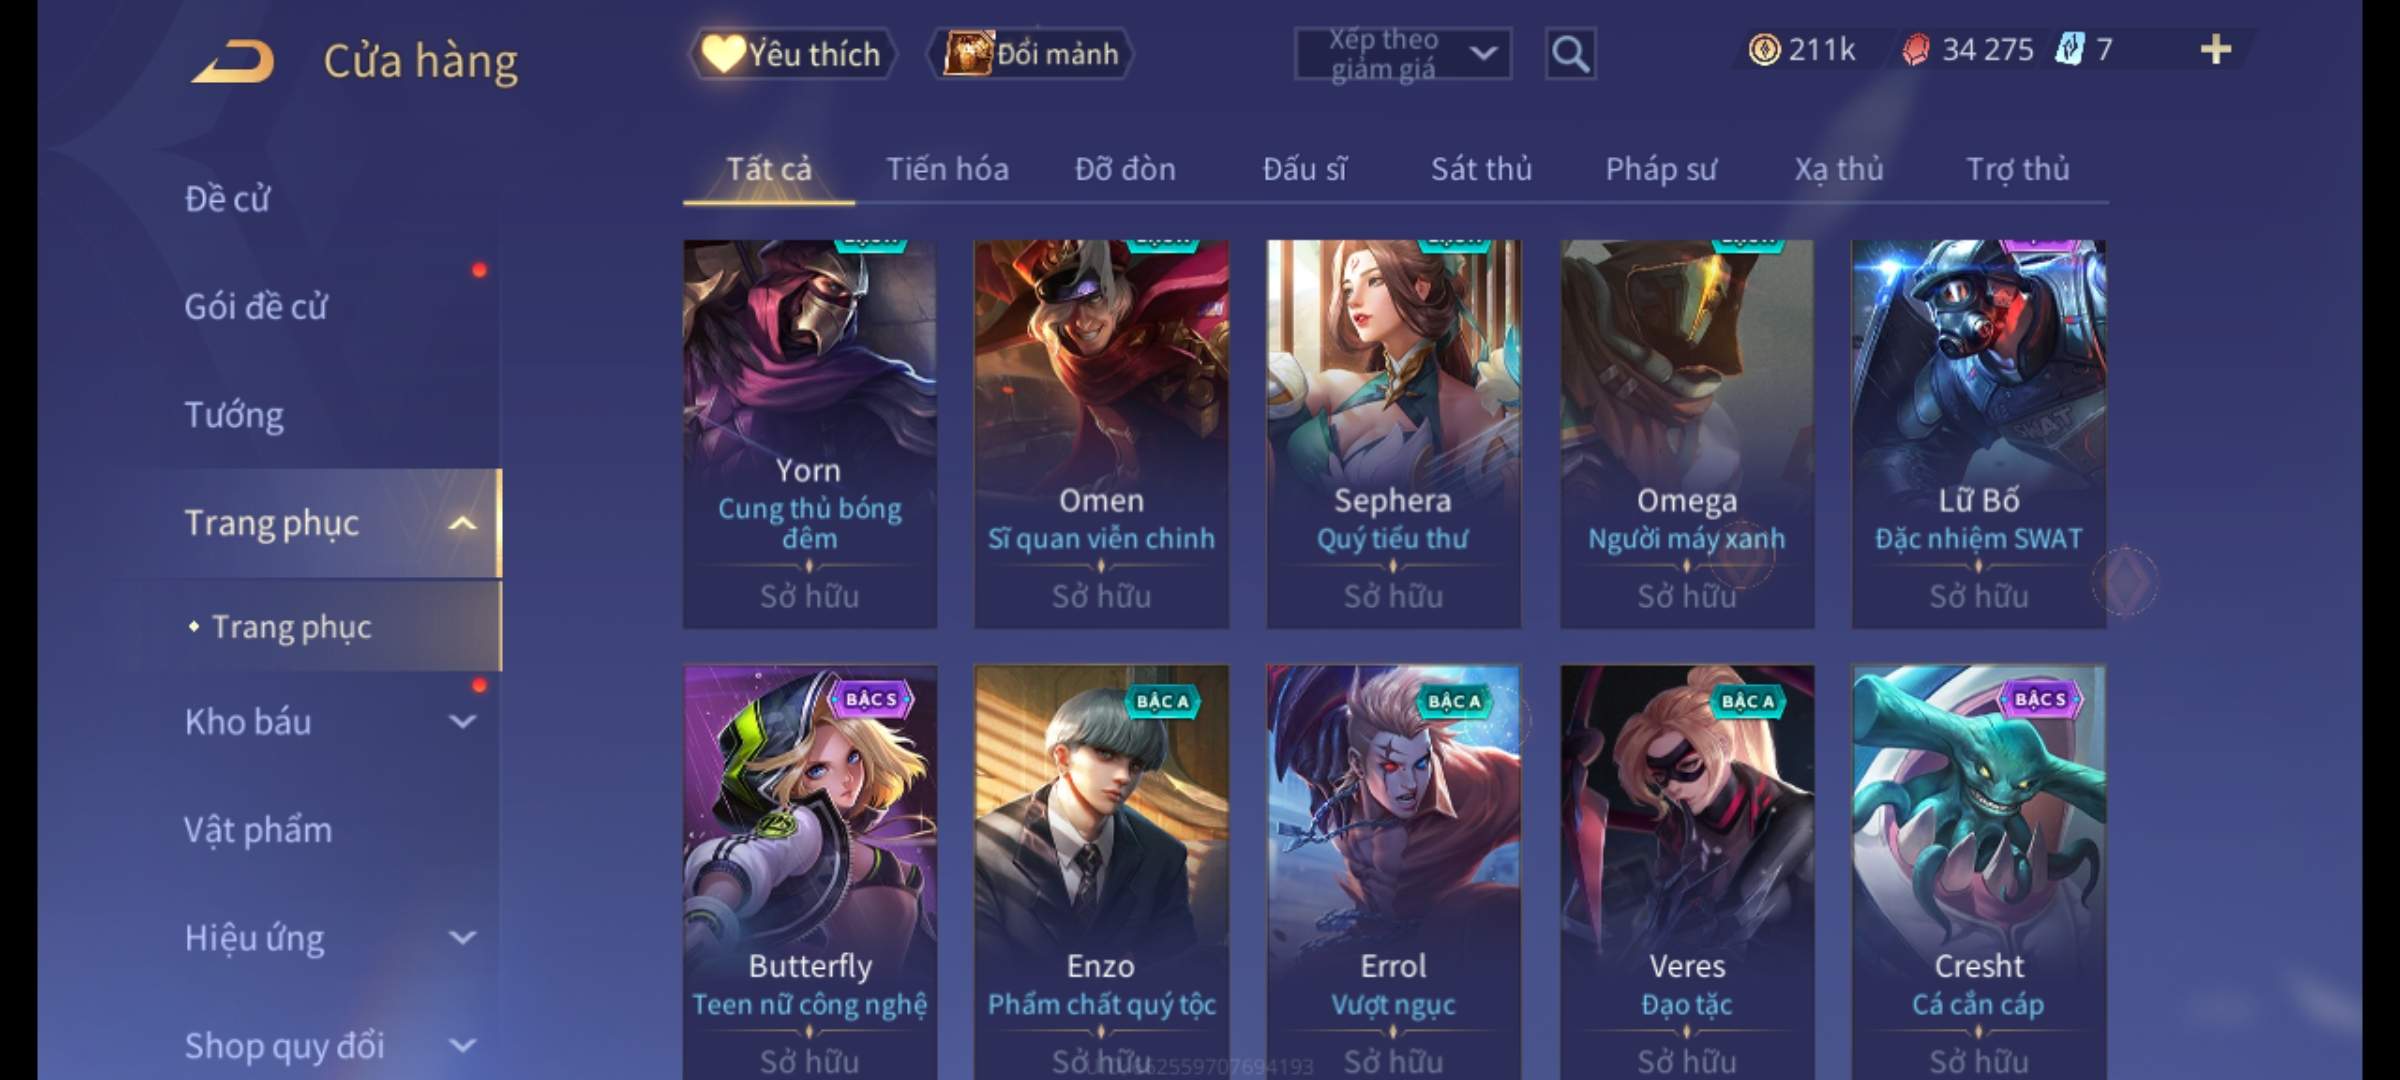Collapse the Trang phục sidebar section
2400x1080 pixels.
point(462,523)
